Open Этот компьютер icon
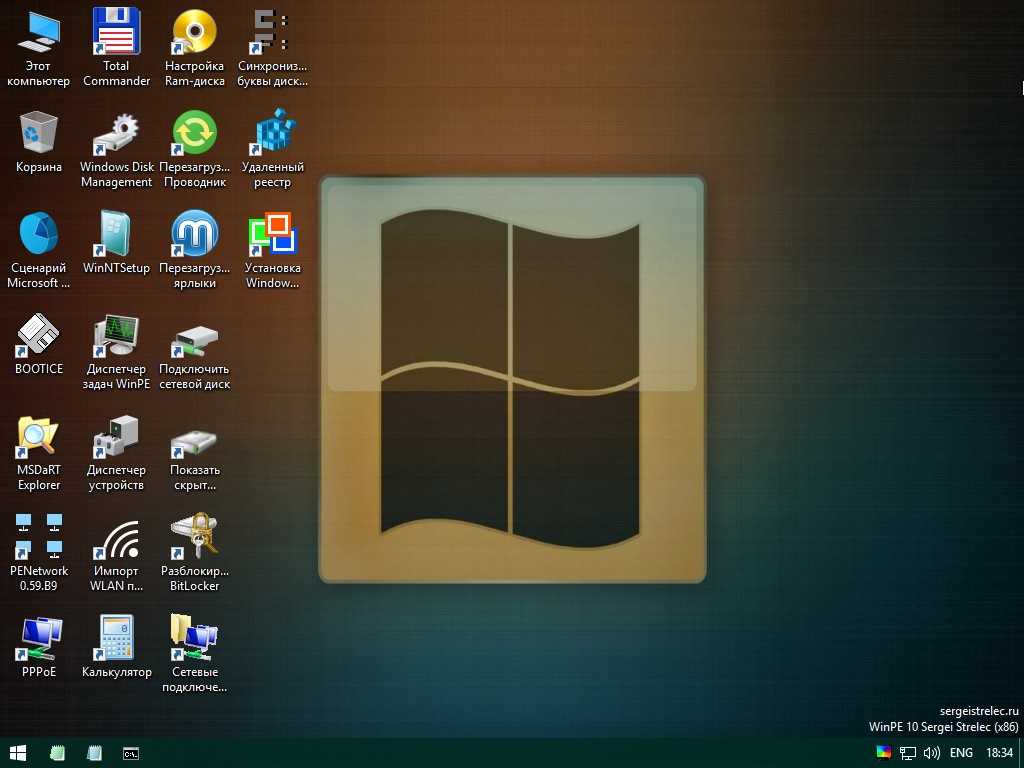This screenshot has width=1024, height=768. 38,33
